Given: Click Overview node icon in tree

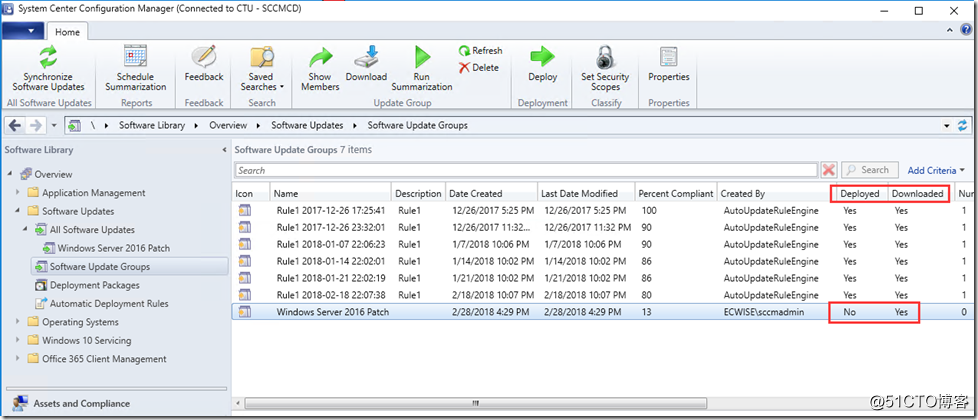Looking at the screenshot, I should point(26,175).
